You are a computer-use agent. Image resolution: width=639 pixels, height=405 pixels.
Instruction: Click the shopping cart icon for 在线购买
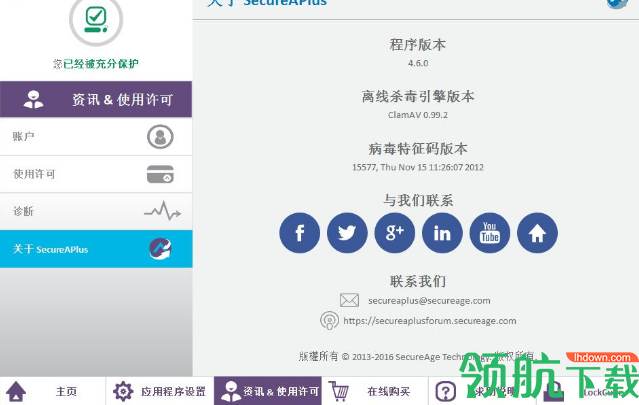339,391
